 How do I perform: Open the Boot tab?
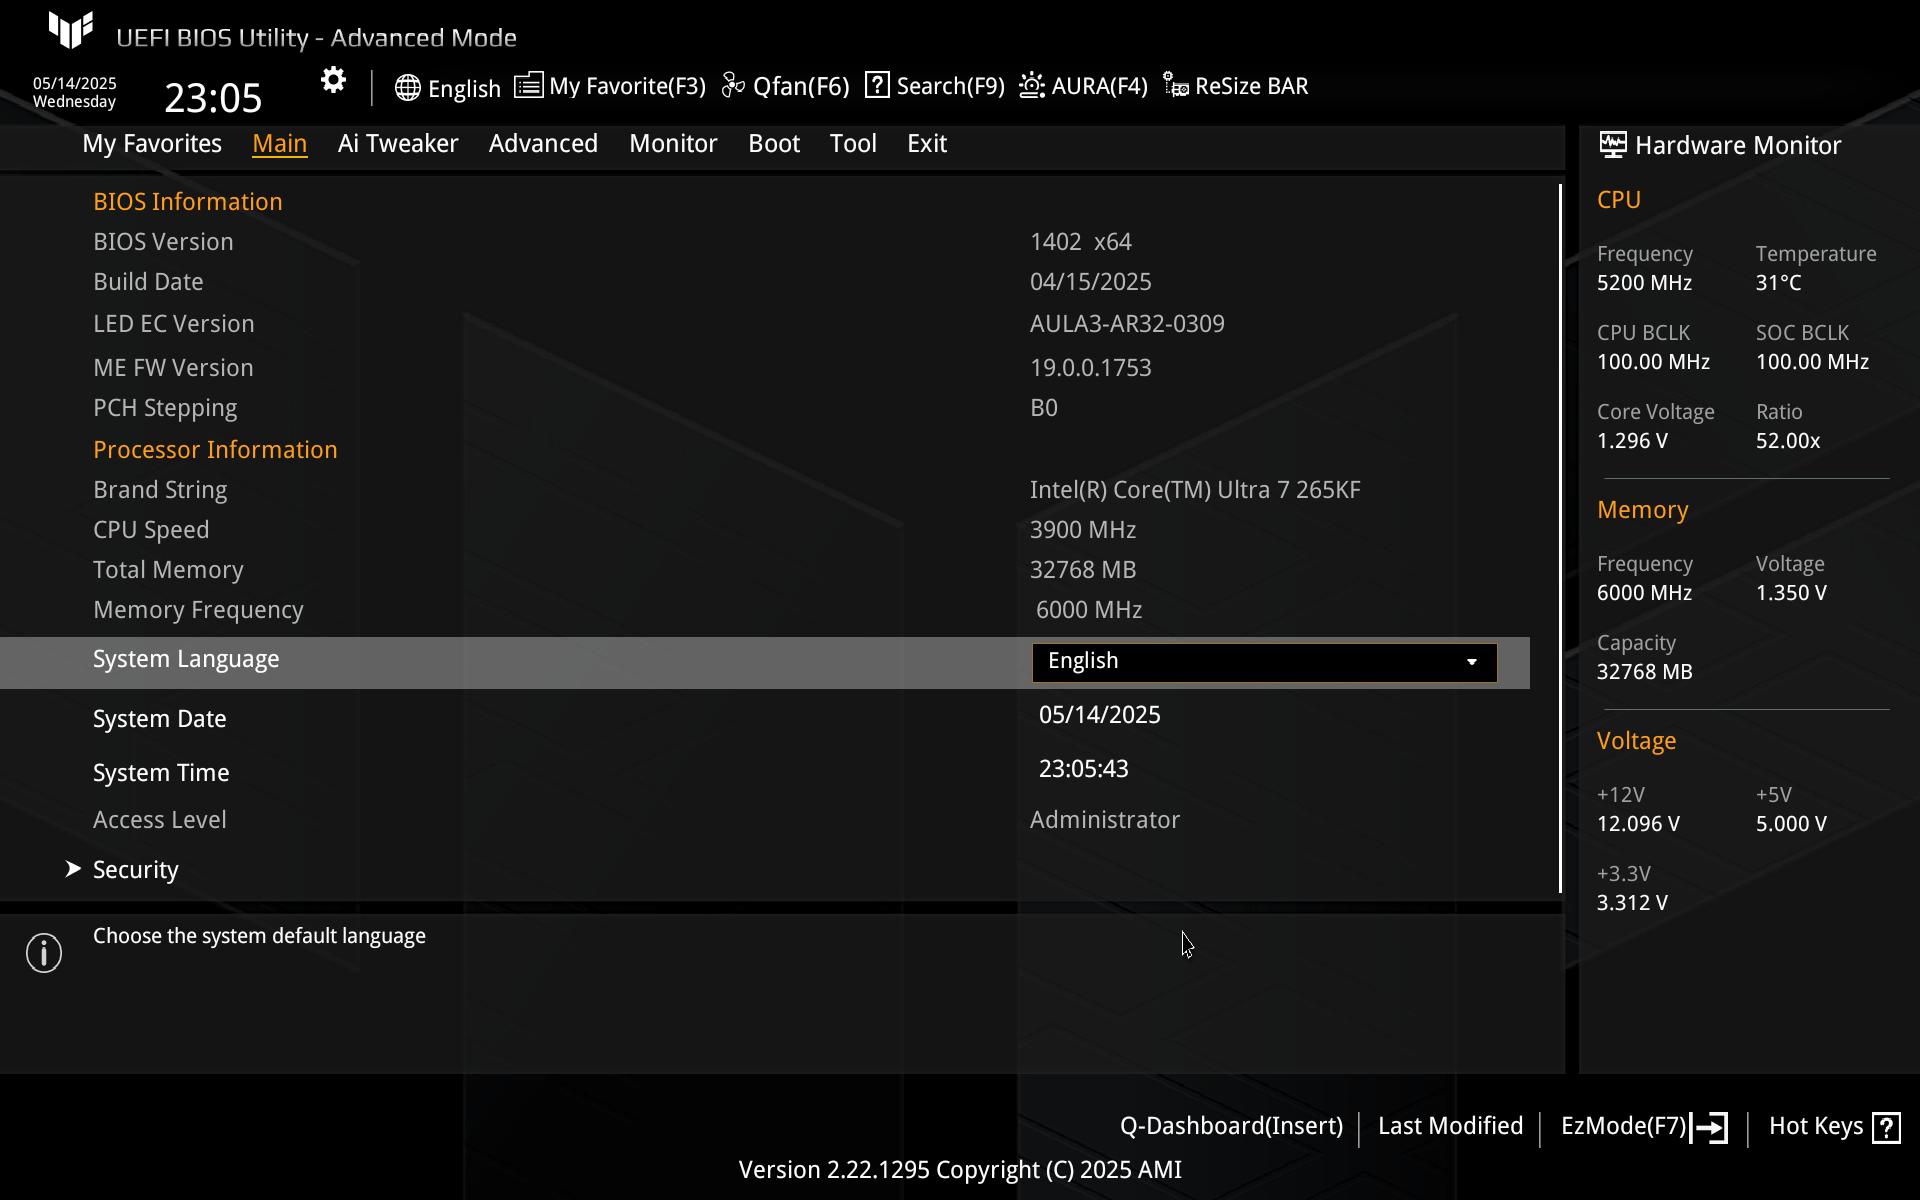tap(774, 144)
